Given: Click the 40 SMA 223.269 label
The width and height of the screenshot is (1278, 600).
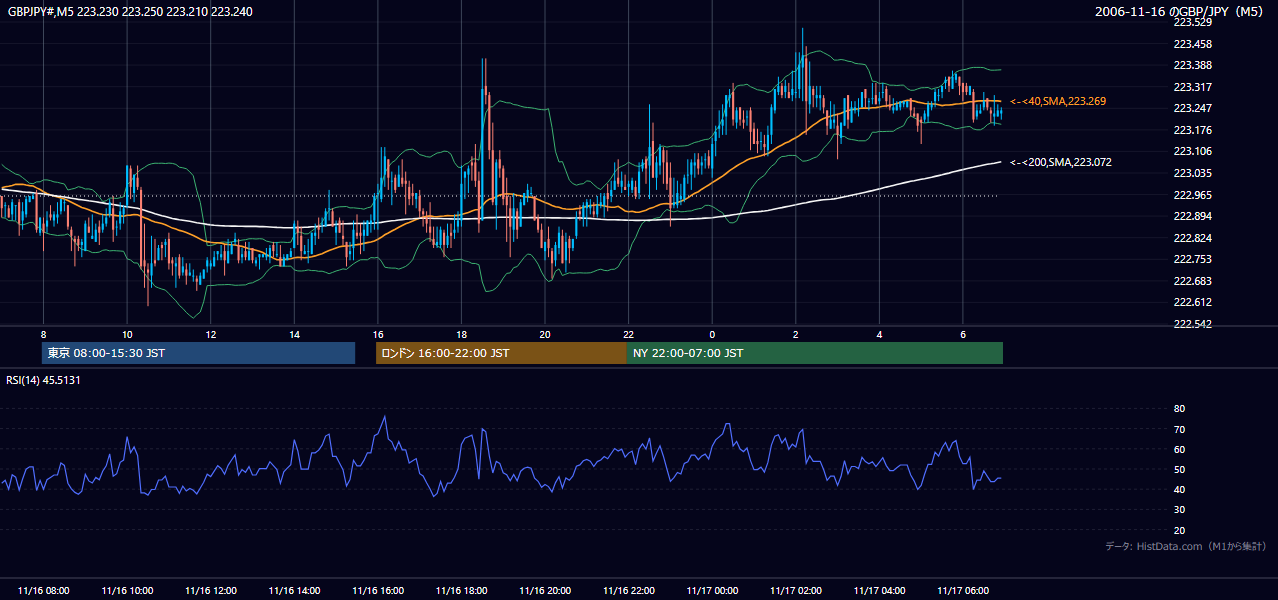Looking at the screenshot, I should 1058,102.
